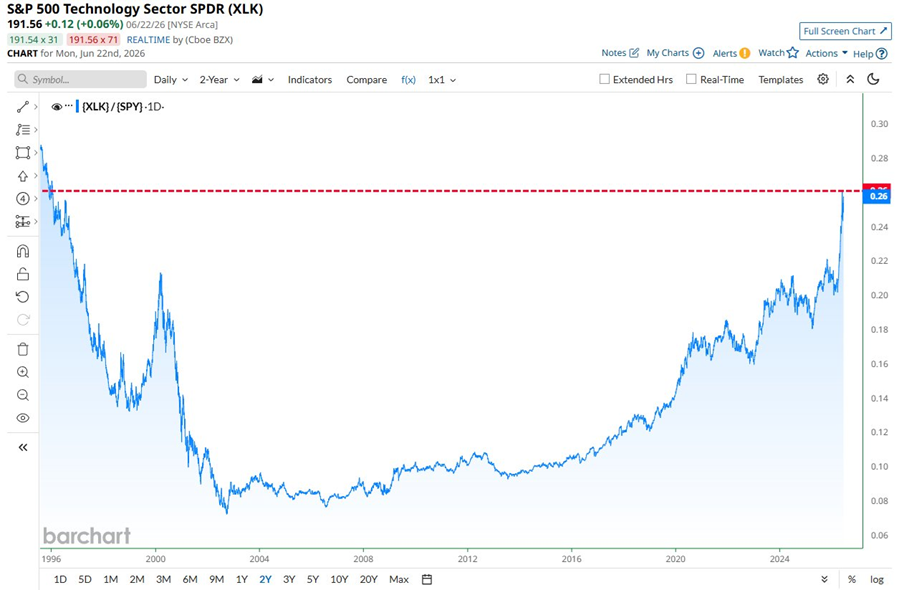Open the Compare option
The width and height of the screenshot is (899, 590).
click(366, 80)
